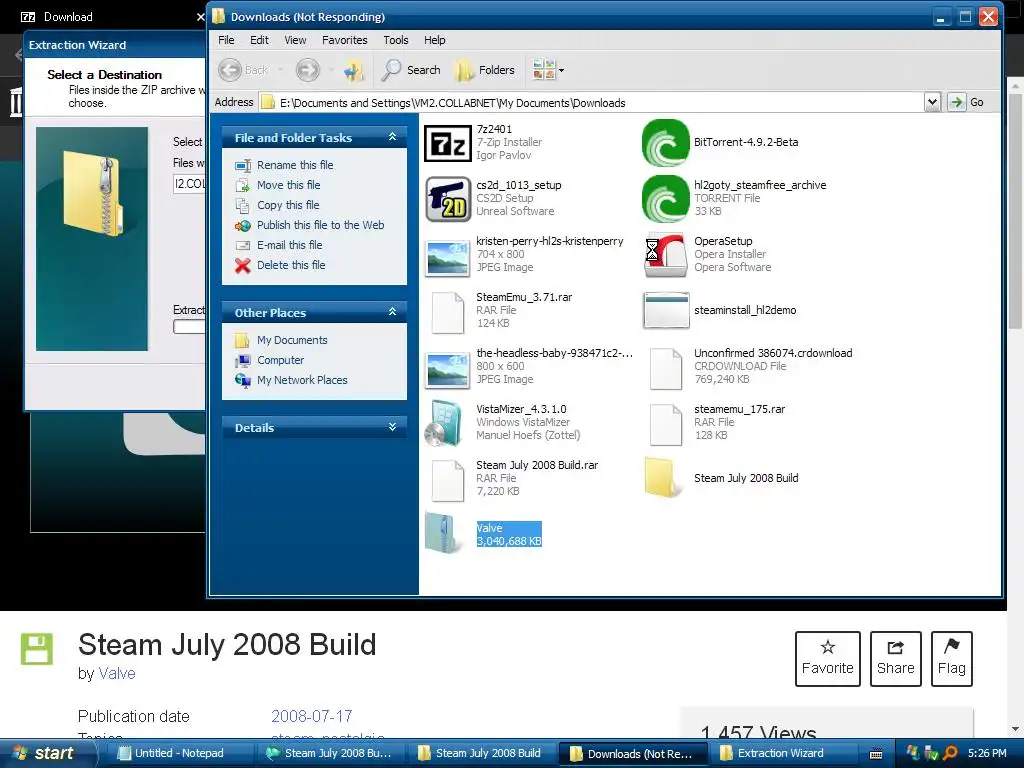Click the Favorite button on webpage
Image resolution: width=1024 pixels, height=768 pixels.
click(x=827, y=658)
